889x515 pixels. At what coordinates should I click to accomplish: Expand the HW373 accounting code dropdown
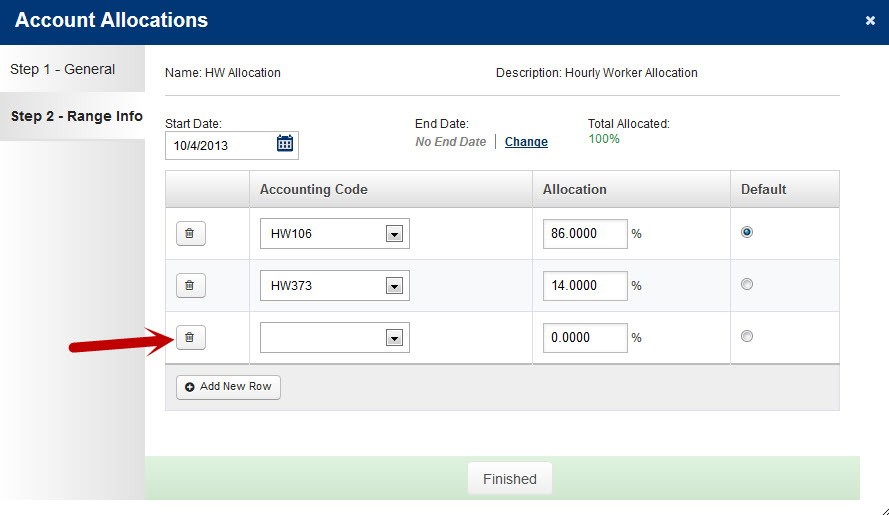394,286
